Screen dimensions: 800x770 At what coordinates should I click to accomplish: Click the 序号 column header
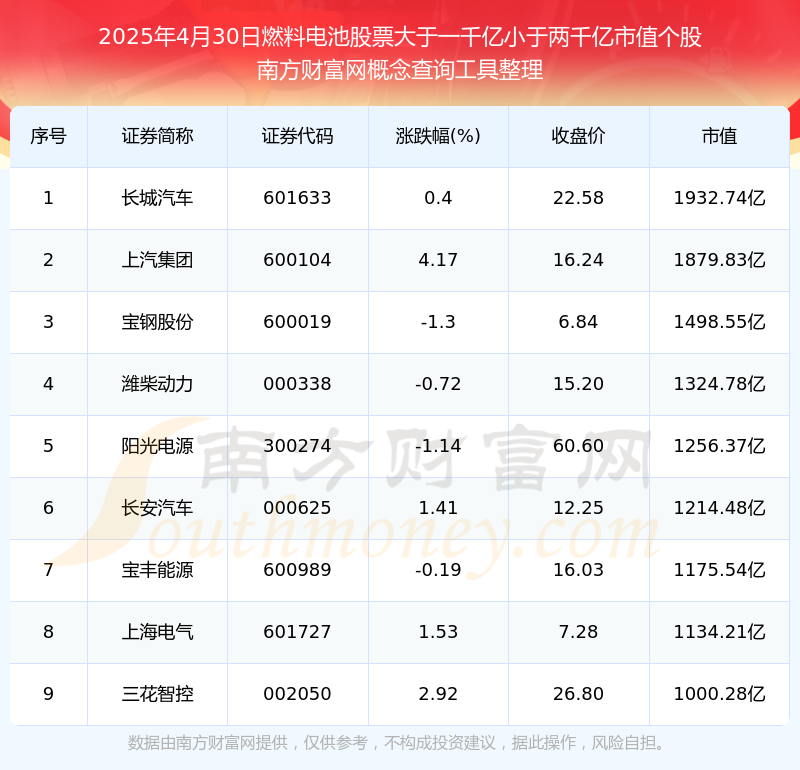pyautogui.click(x=48, y=136)
